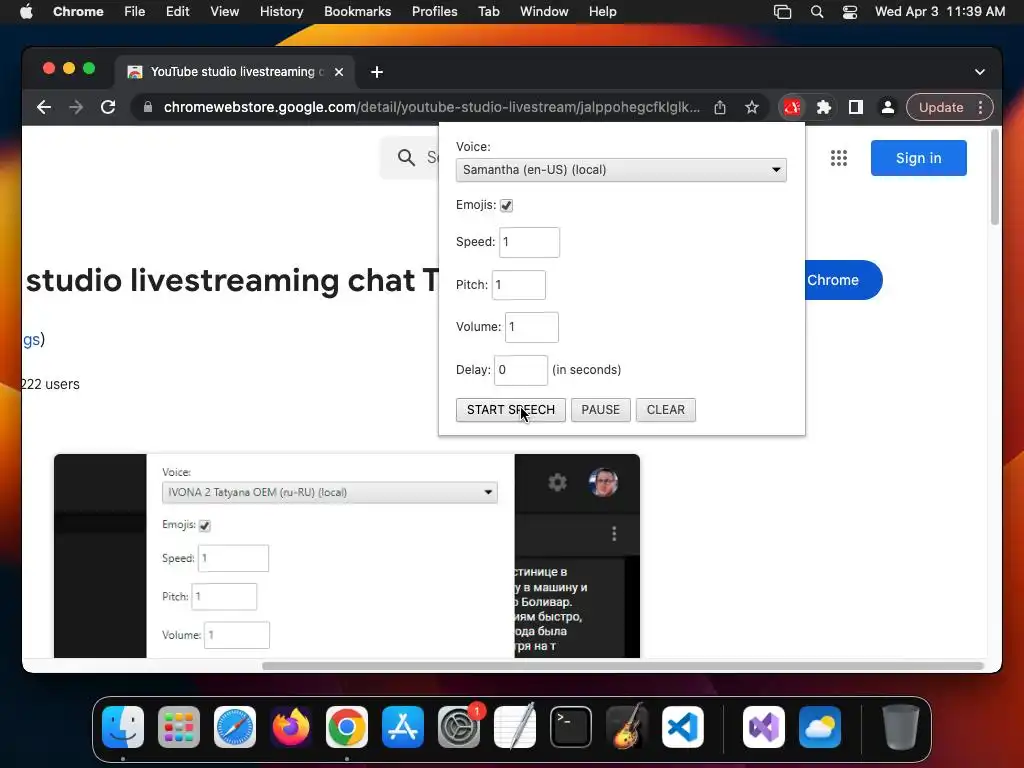The width and height of the screenshot is (1024, 768).
Task: Click the red TTS extension icon in toolbar
Action: (792, 107)
